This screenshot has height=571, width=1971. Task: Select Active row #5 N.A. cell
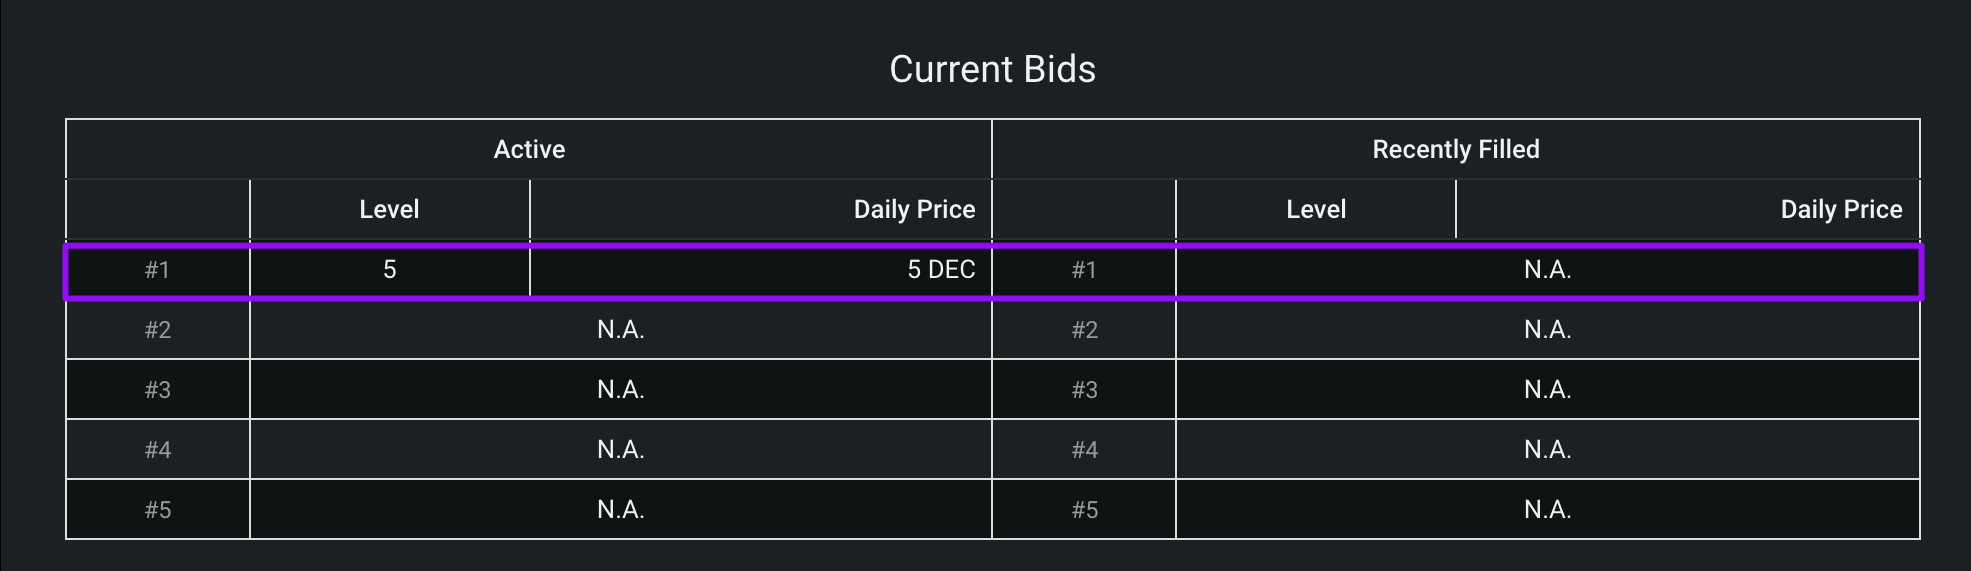point(621,510)
